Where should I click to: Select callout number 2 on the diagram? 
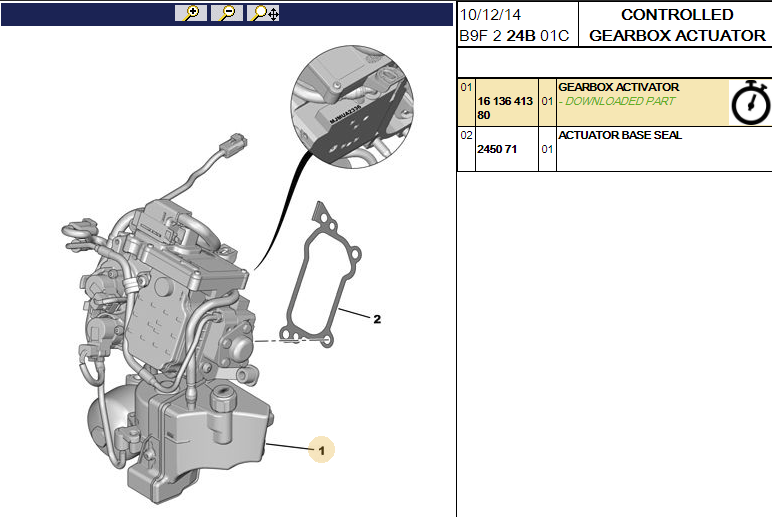tap(377, 319)
